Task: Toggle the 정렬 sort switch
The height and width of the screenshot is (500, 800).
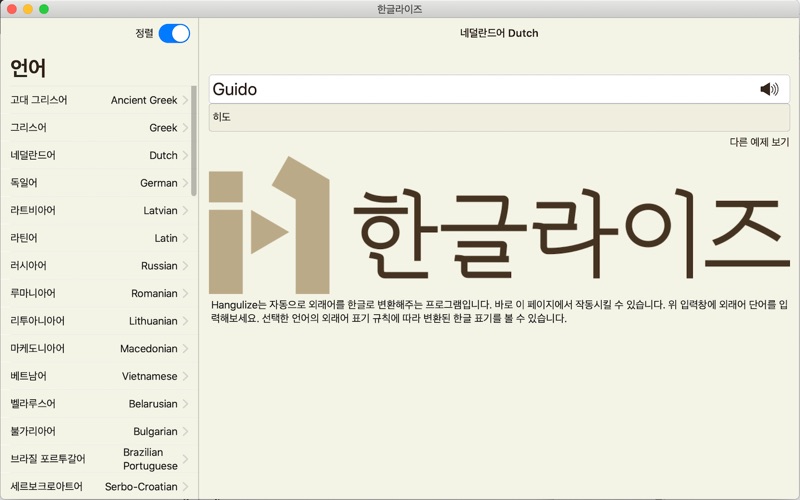Action: click(174, 34)
